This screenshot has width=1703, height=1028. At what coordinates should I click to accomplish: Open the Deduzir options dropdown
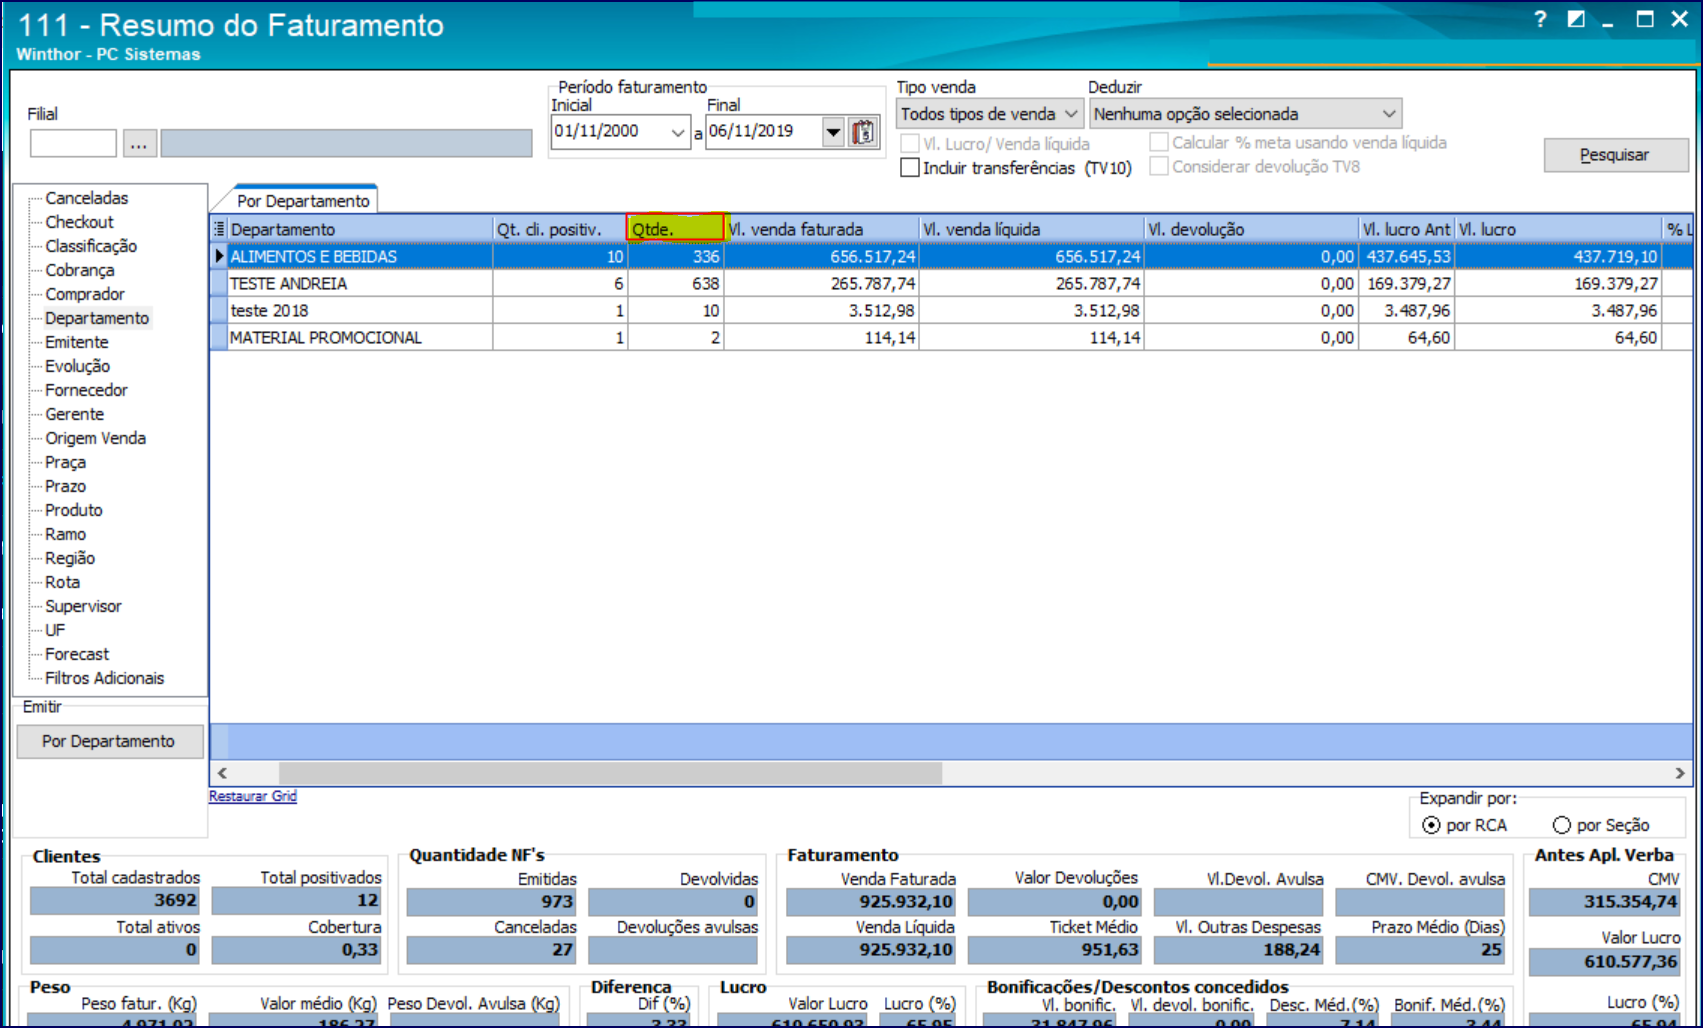point(1245,114)
